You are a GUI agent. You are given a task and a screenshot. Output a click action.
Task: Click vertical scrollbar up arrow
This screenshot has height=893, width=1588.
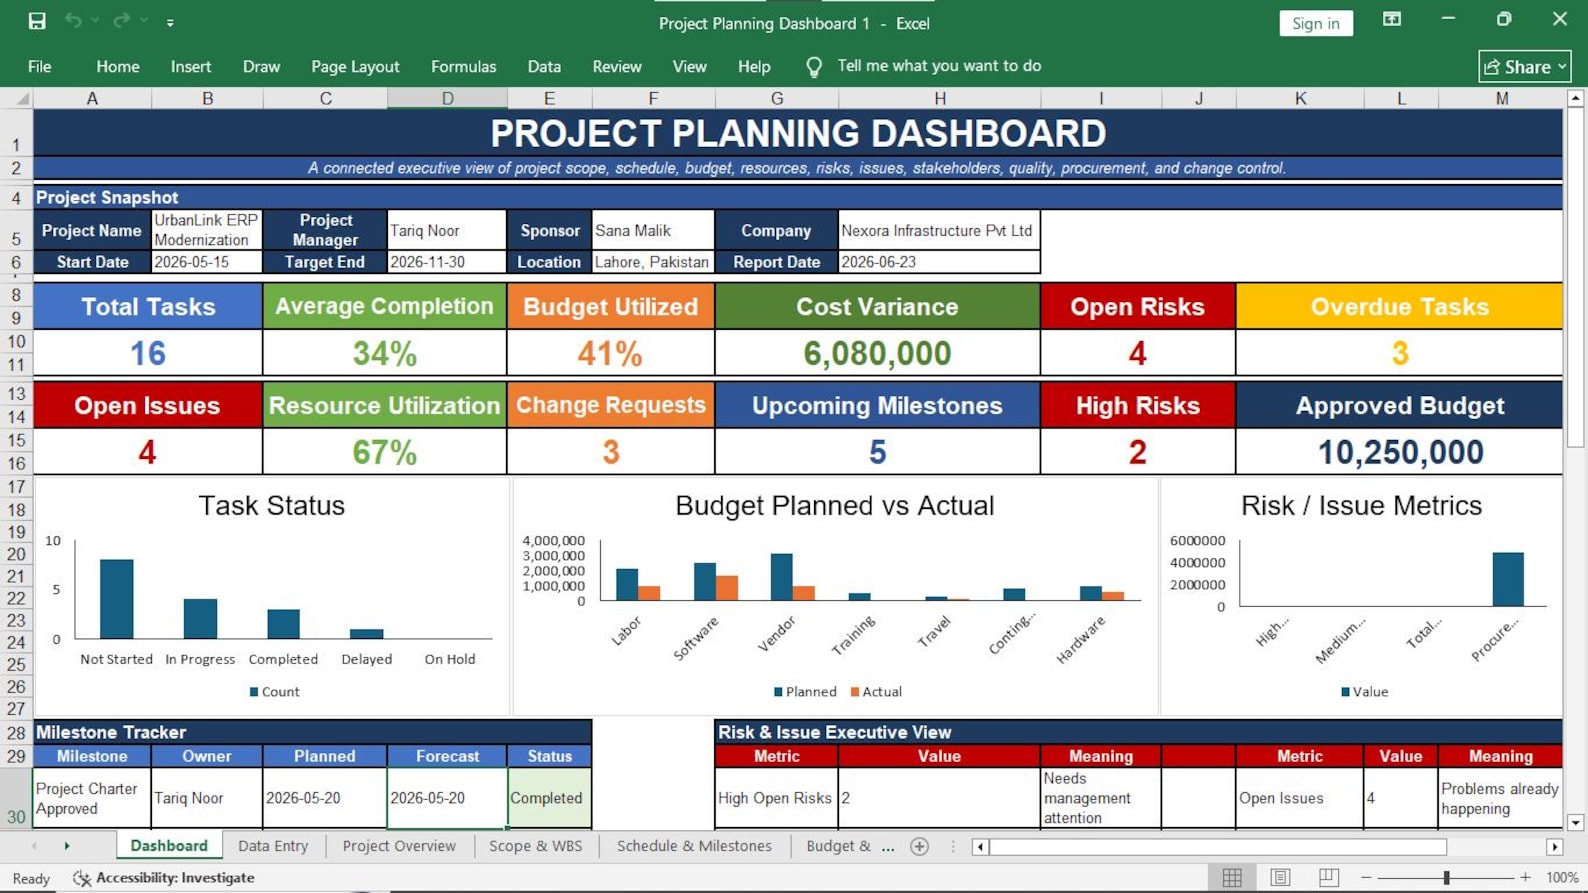(x=1575, y=98)
